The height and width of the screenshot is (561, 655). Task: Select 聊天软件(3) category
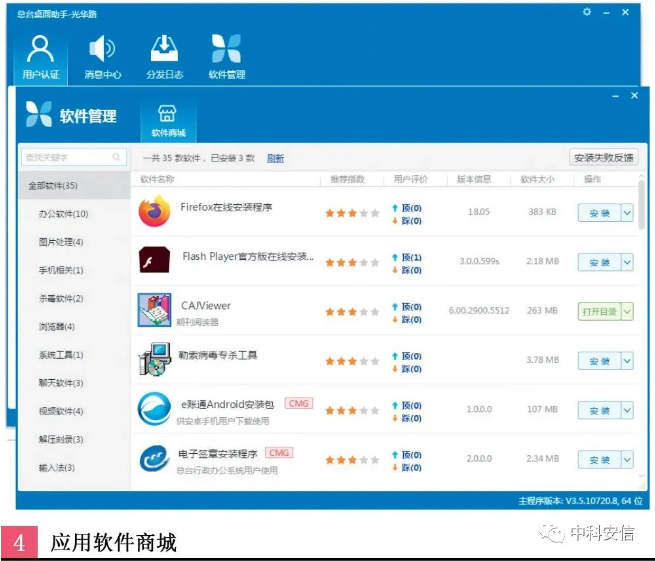click(x=61, y=383)
